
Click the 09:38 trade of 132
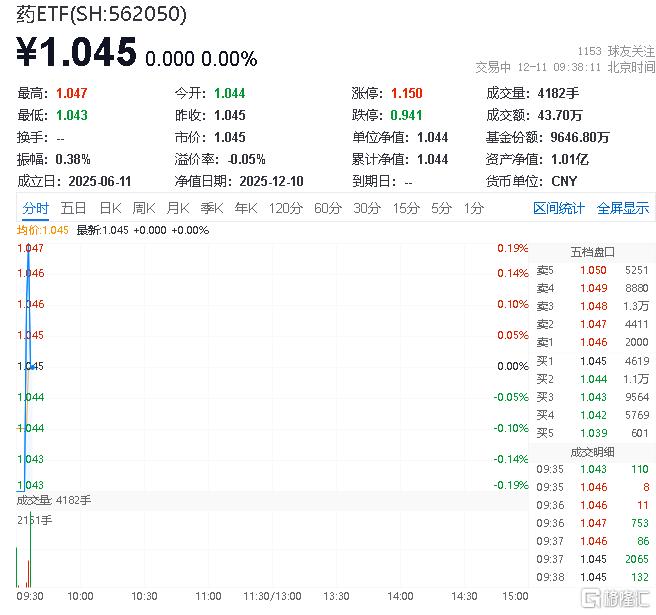592,577
